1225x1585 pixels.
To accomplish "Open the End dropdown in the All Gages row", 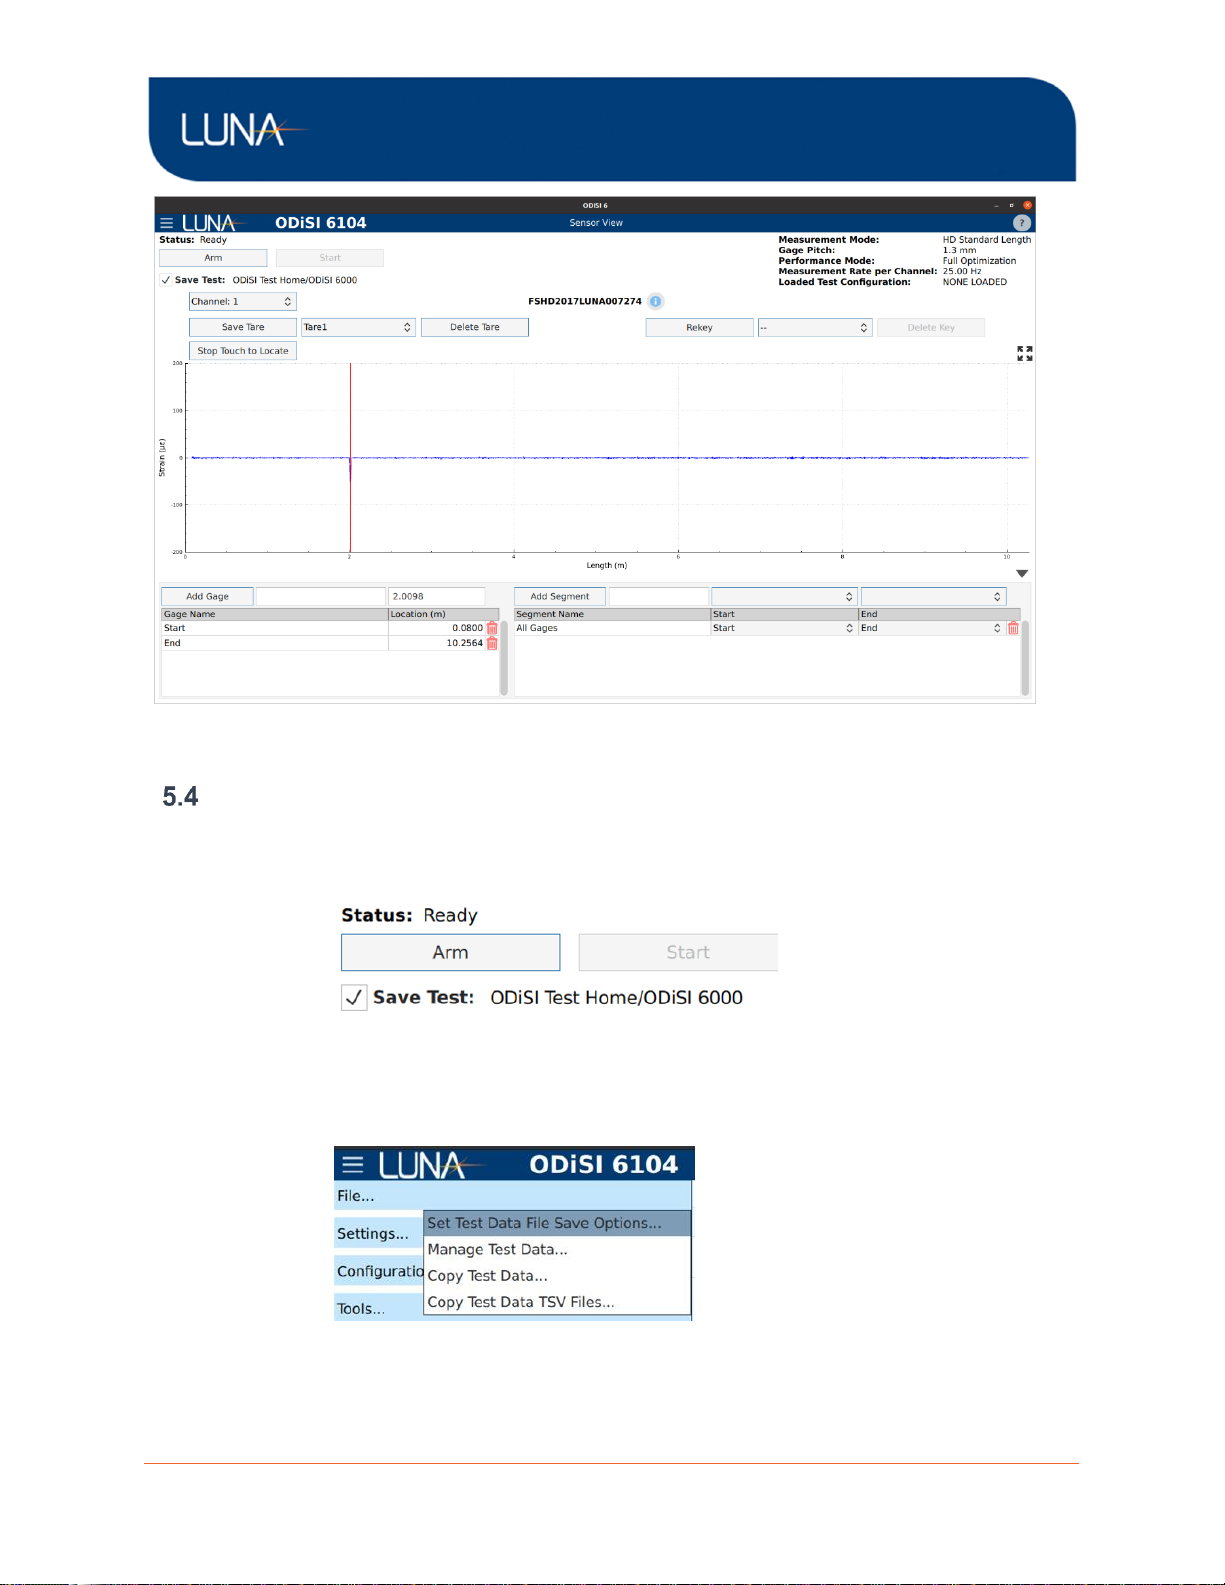I will point(932,628).
